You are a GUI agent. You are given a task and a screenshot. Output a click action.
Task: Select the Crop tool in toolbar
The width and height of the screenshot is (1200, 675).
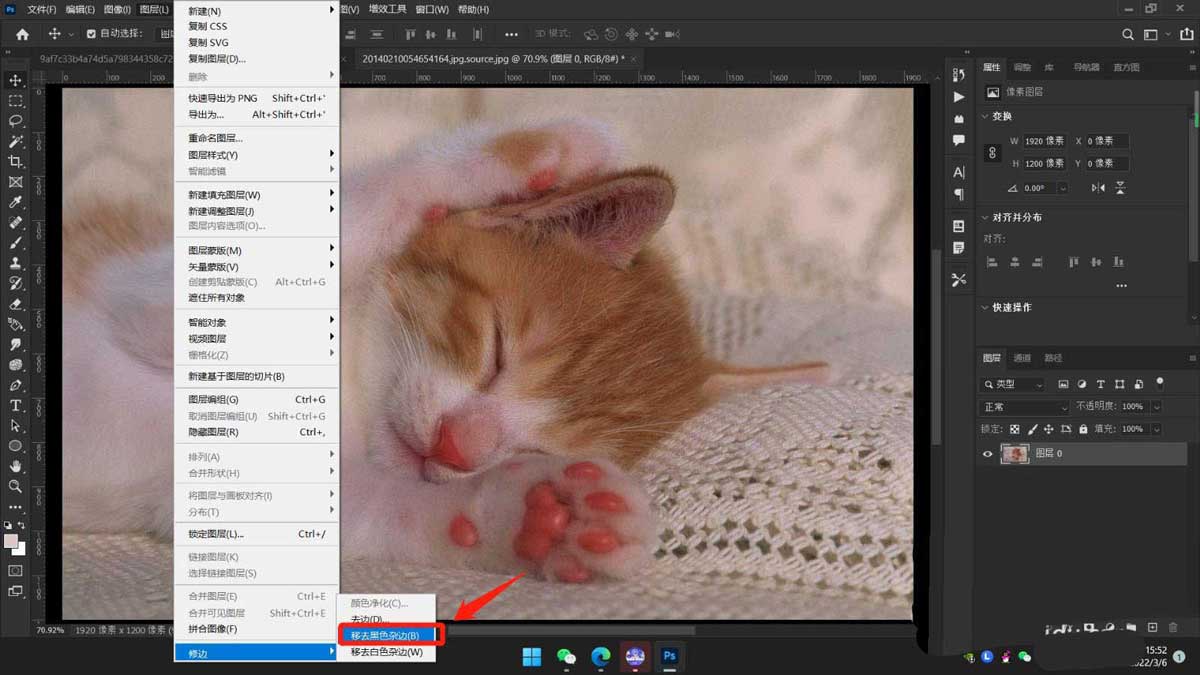[x=16, y=162]
